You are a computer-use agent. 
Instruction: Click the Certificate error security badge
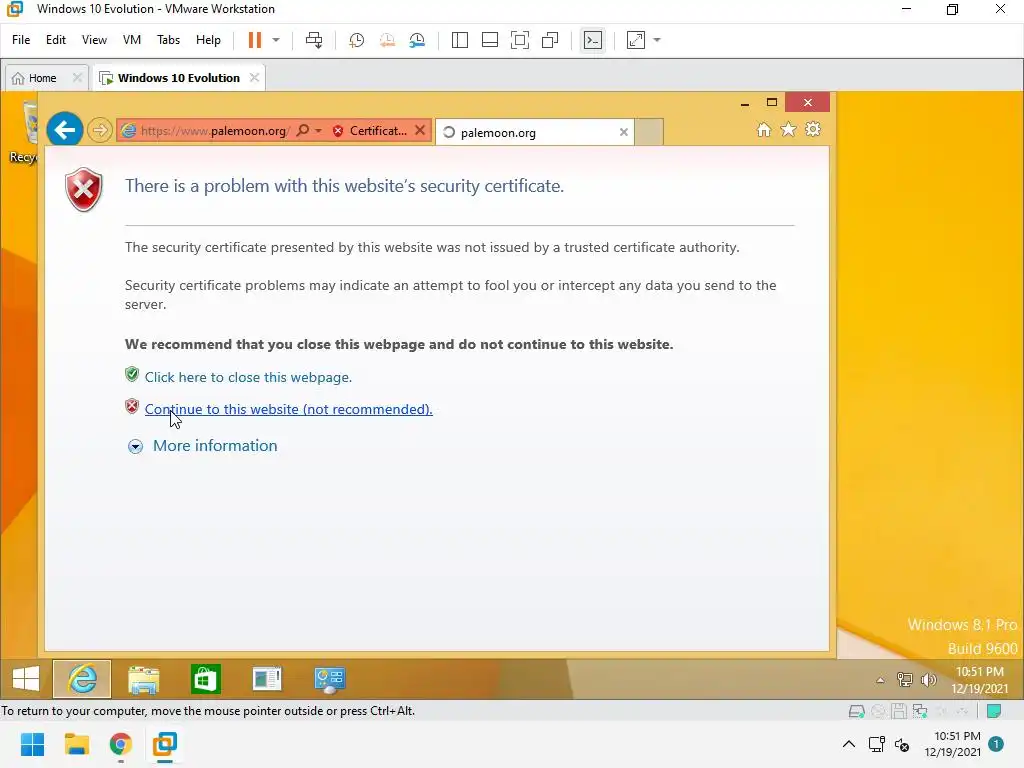370,131
